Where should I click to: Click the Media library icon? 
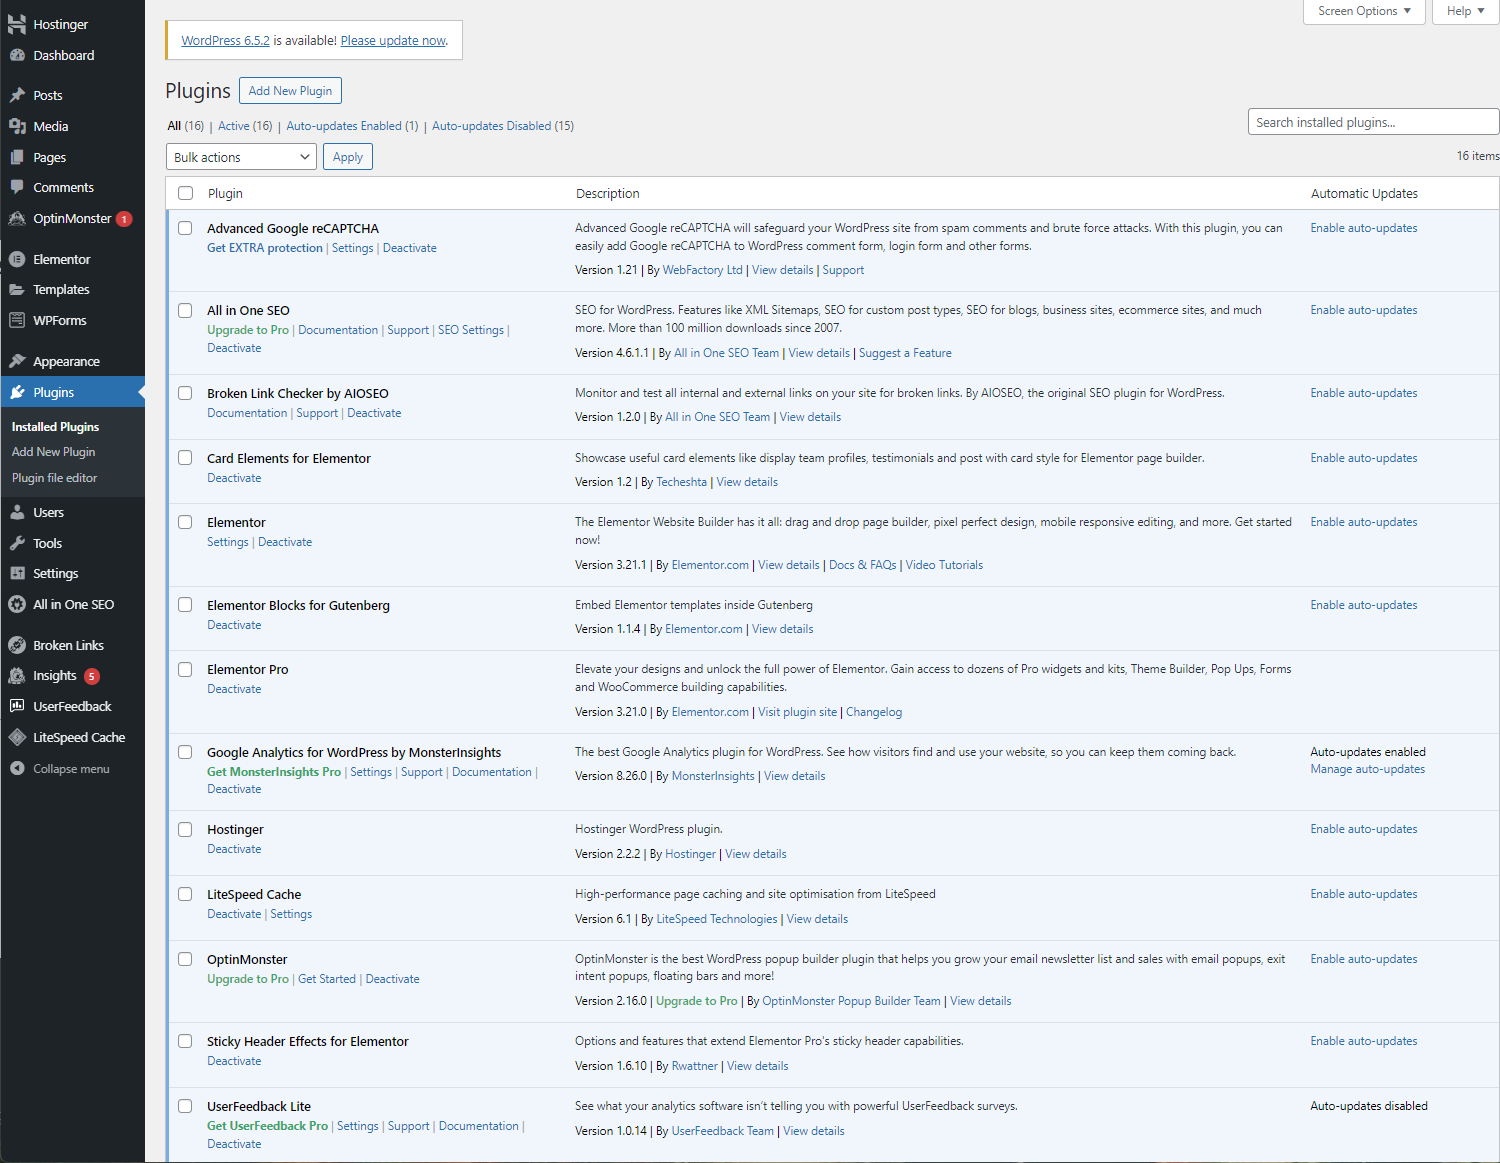click(x=17, y=126)
